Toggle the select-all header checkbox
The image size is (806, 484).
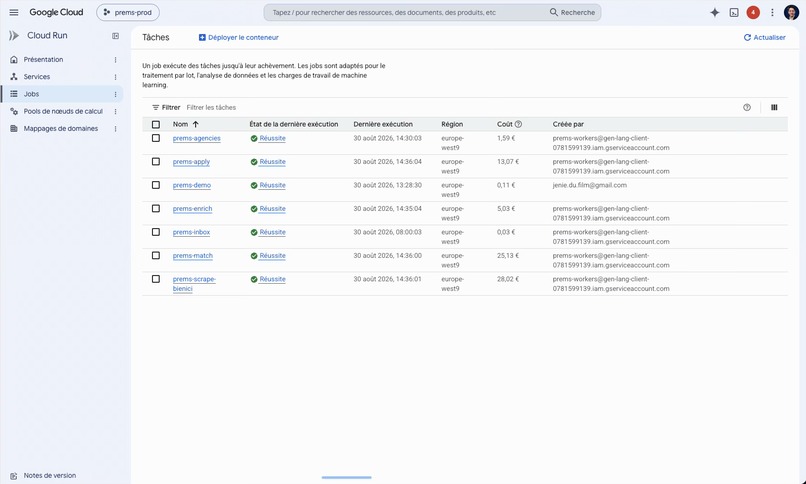pos(156,124)
